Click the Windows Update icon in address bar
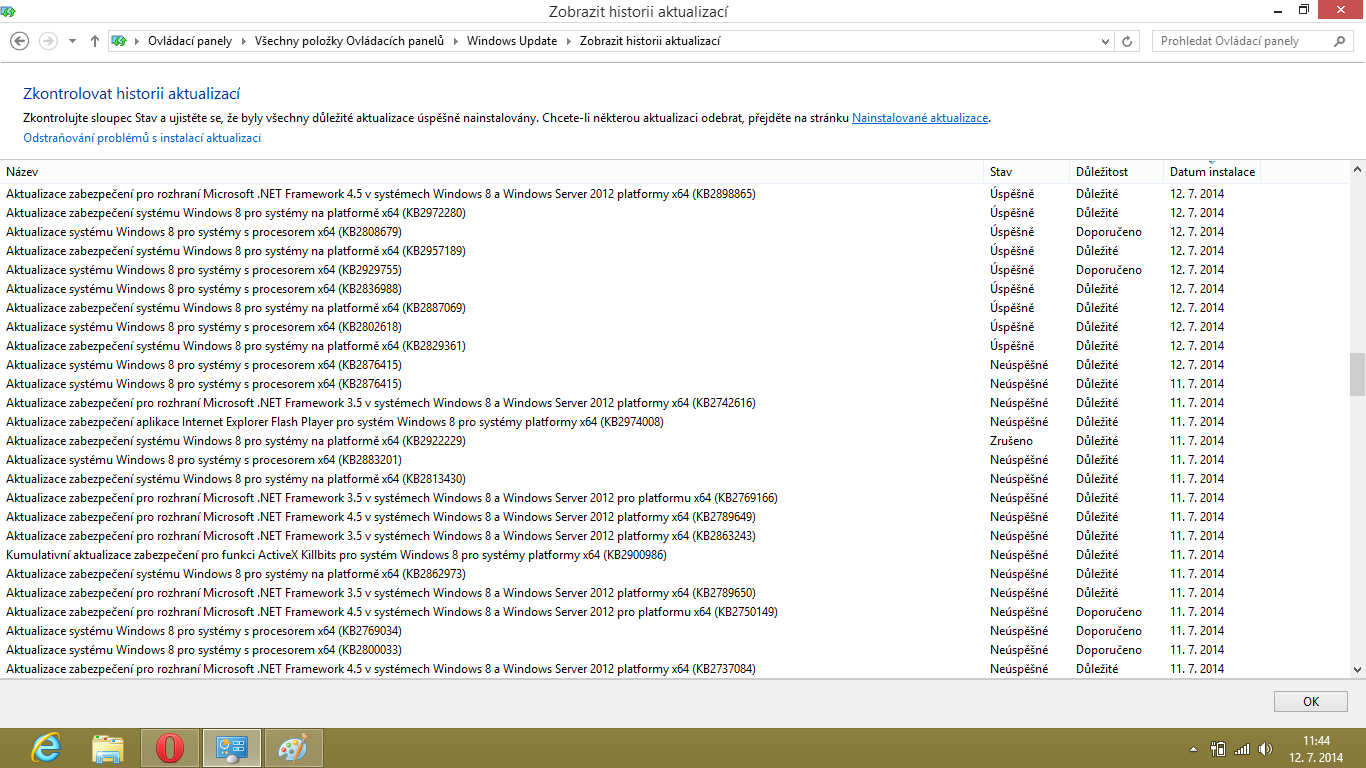1366x768 pixels. tap(119, 41)
